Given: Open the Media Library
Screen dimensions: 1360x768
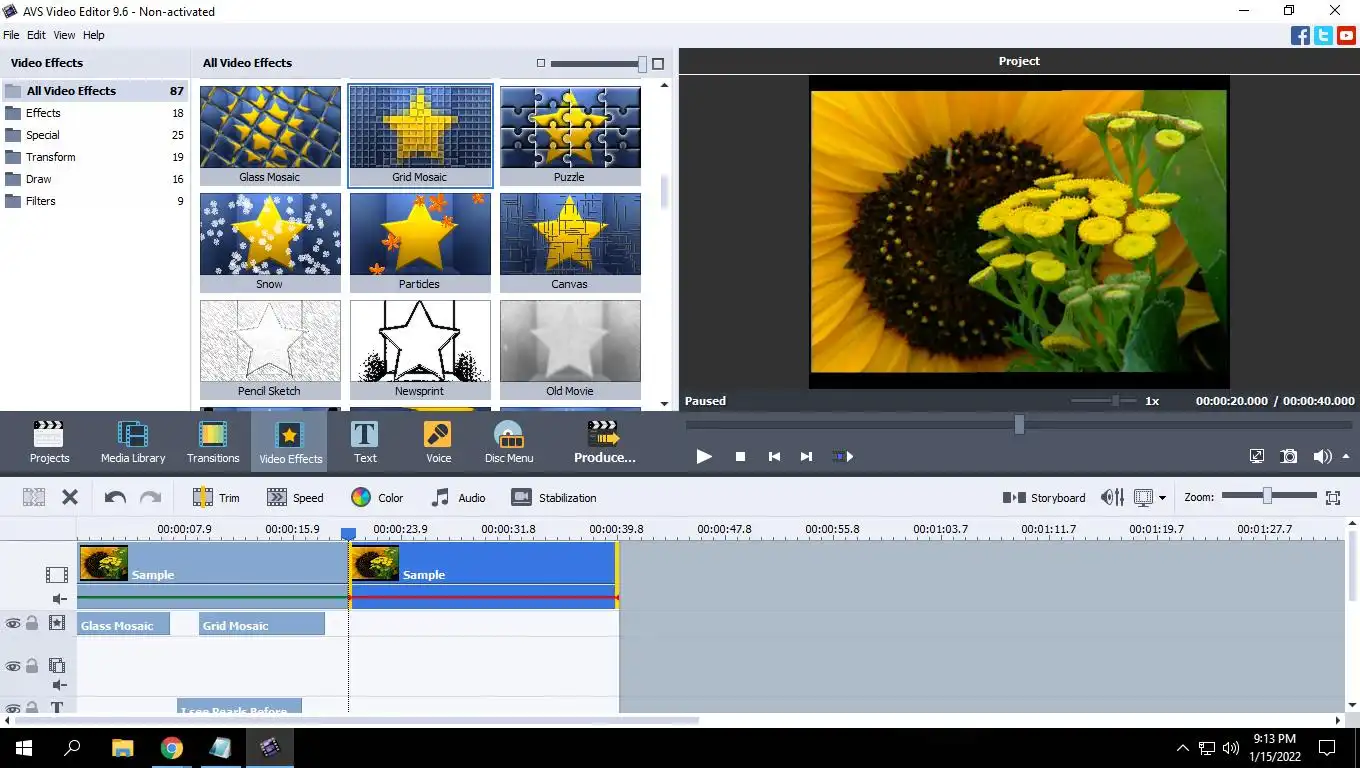Looking at the screenshot, I should [133, 442].
